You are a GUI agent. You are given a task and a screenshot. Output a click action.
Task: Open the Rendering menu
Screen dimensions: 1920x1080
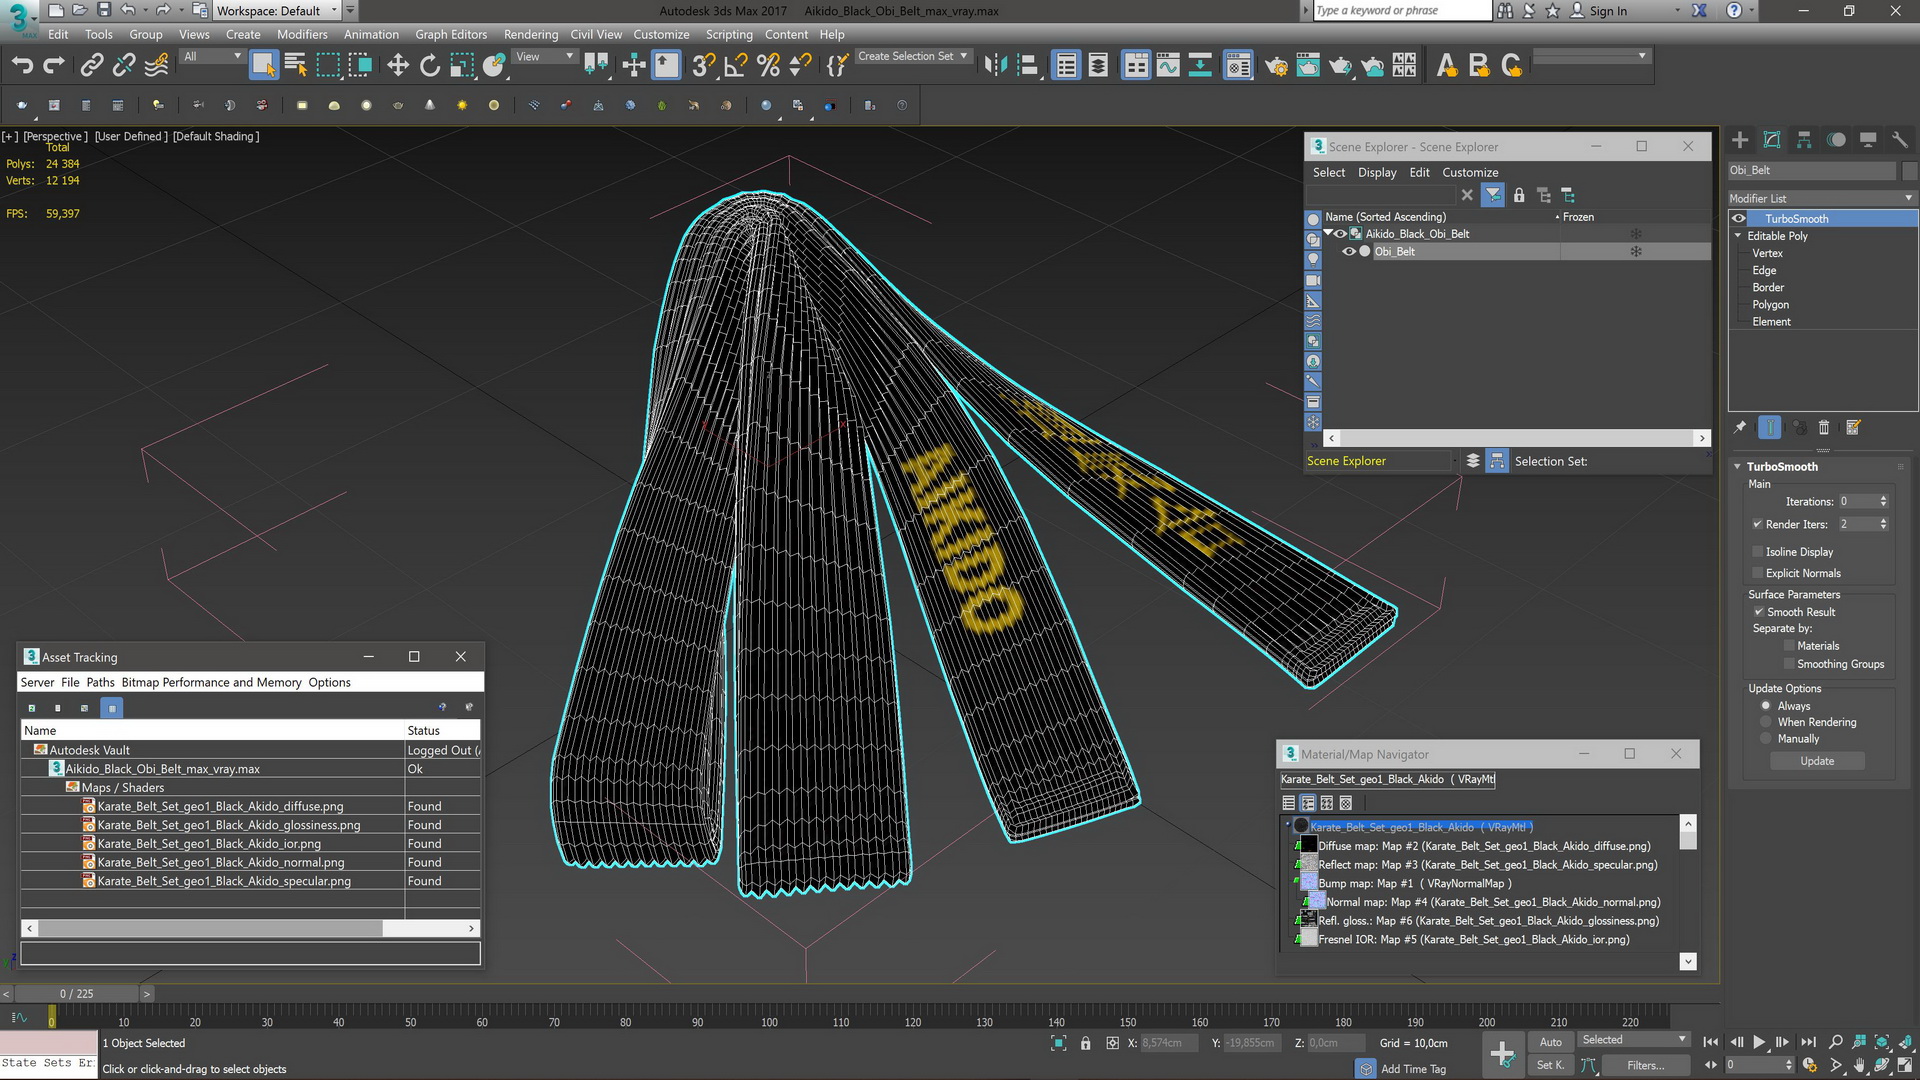pyautogui.click(x=531, y=34)
